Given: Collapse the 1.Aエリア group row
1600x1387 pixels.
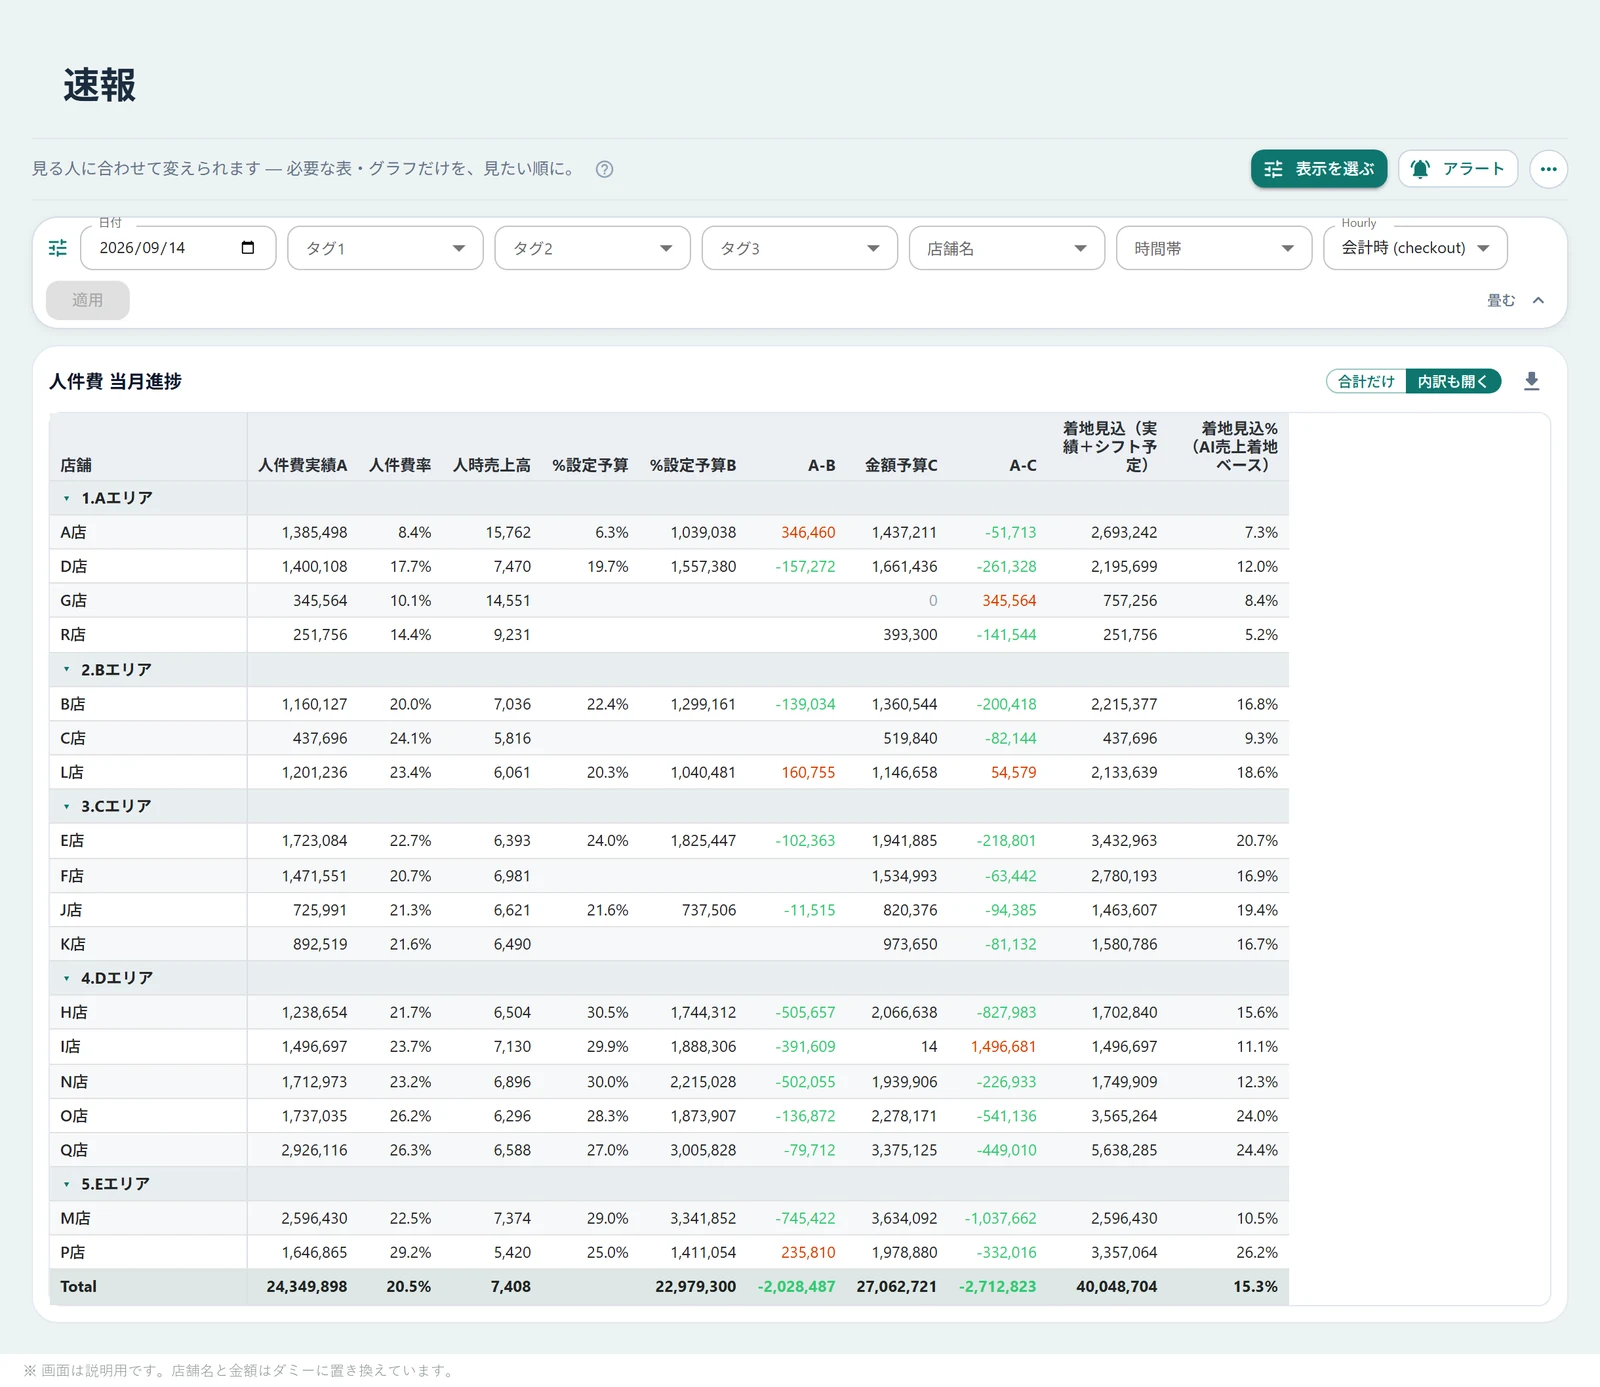Looking at the screenshot, I should [x=67, y=498].
